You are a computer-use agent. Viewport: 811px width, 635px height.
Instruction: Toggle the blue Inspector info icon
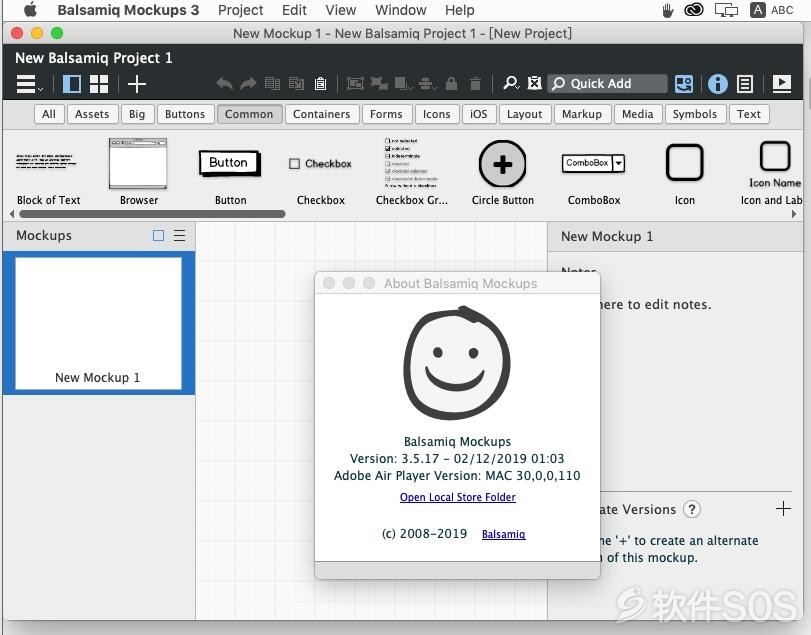pos(717,84)
